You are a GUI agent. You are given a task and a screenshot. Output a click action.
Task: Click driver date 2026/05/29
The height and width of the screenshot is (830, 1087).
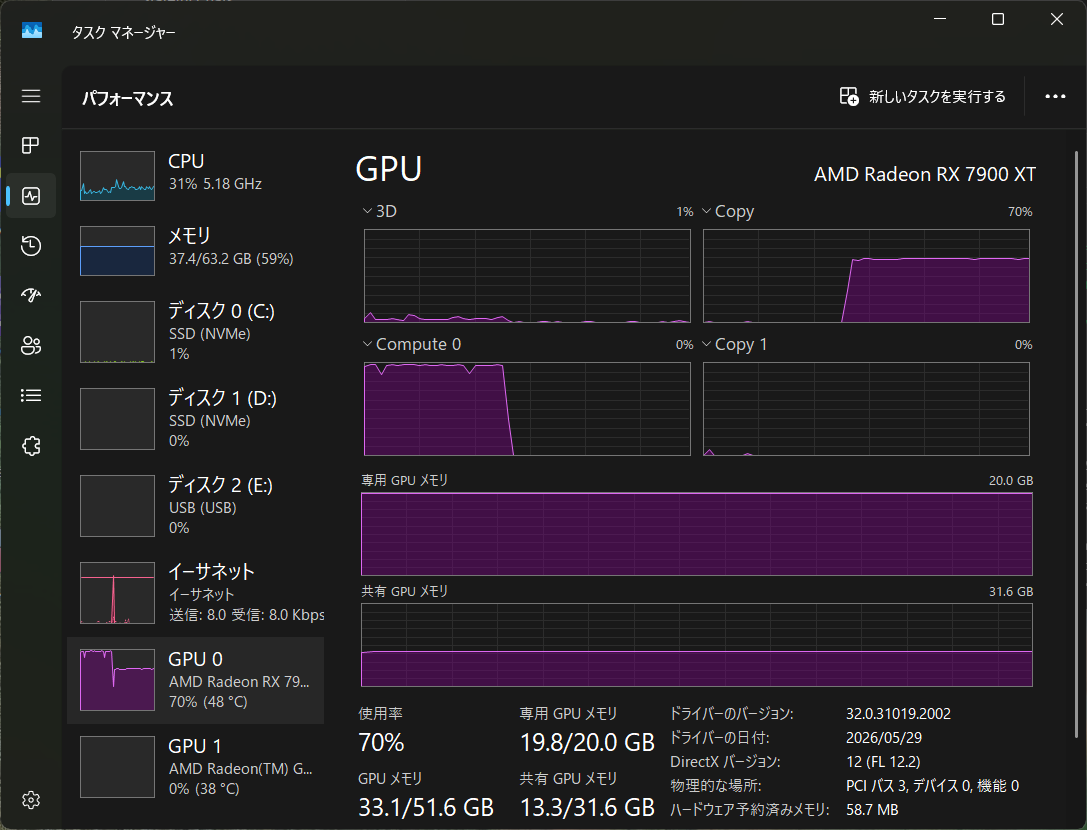point(884,738)
